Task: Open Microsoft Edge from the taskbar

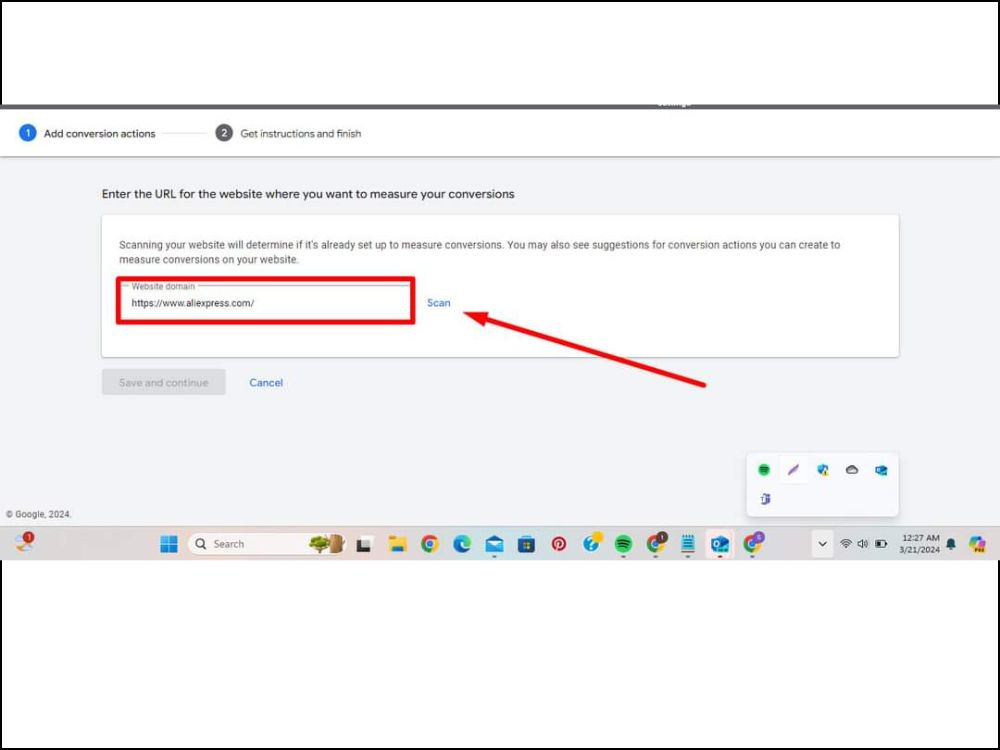Action: (462, 544)
